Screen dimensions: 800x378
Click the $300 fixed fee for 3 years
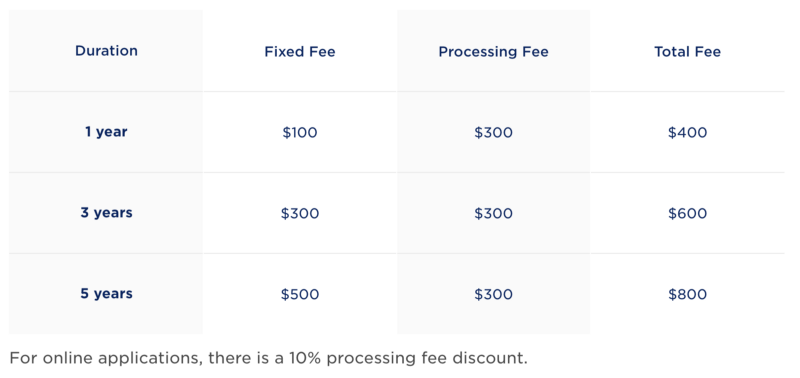[x=300, y=213]
